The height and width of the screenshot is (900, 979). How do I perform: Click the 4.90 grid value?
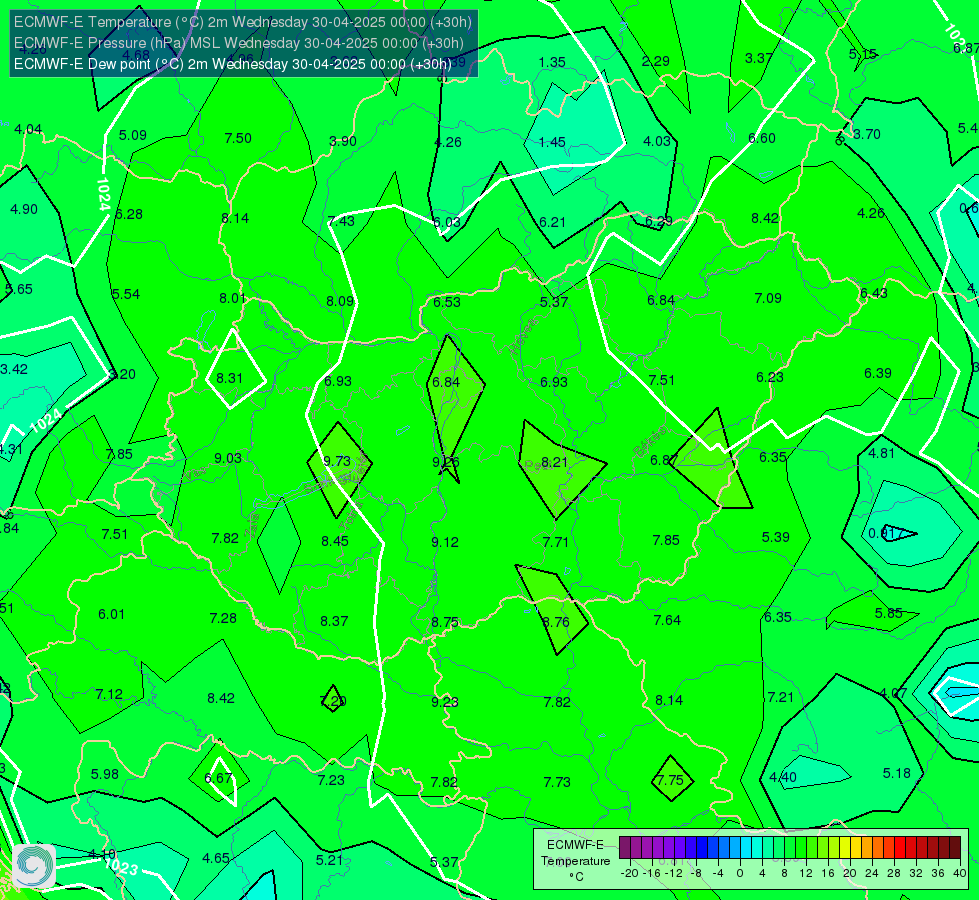(x=24, y=209)
